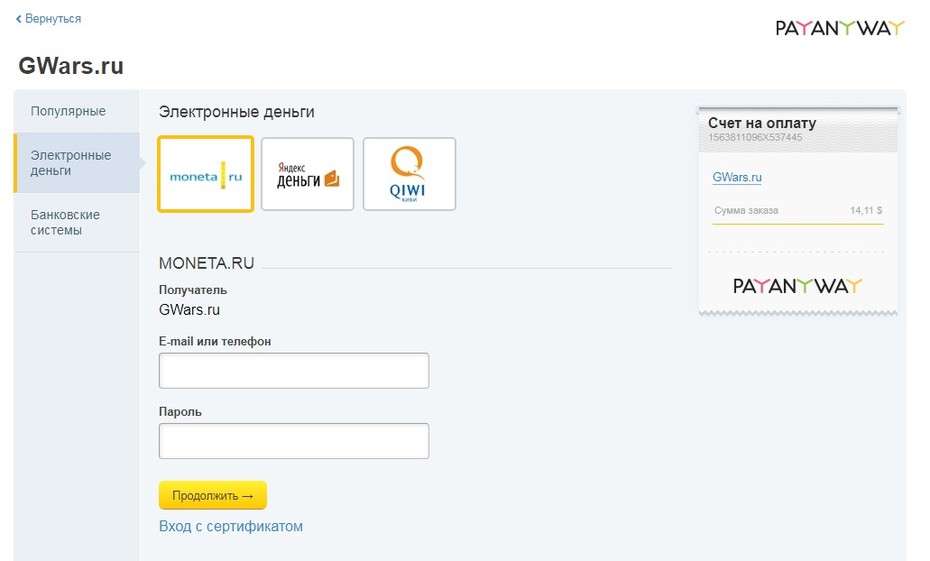Viewport: 930px width, 561px height.
Task: Click the Продолжить button
Action: coord(212,495)
